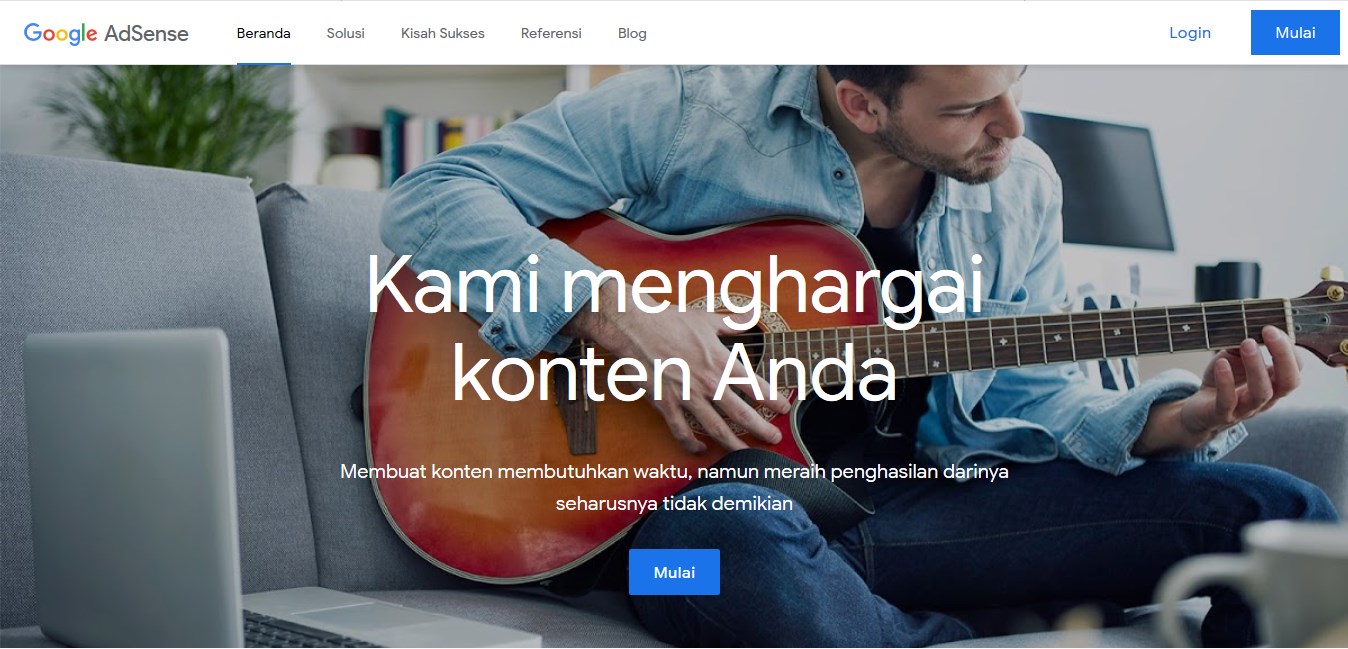Click the Login link
The height and width of the screenshot is (649, 1348).
pyautogui.click(x=1190, y=33)
